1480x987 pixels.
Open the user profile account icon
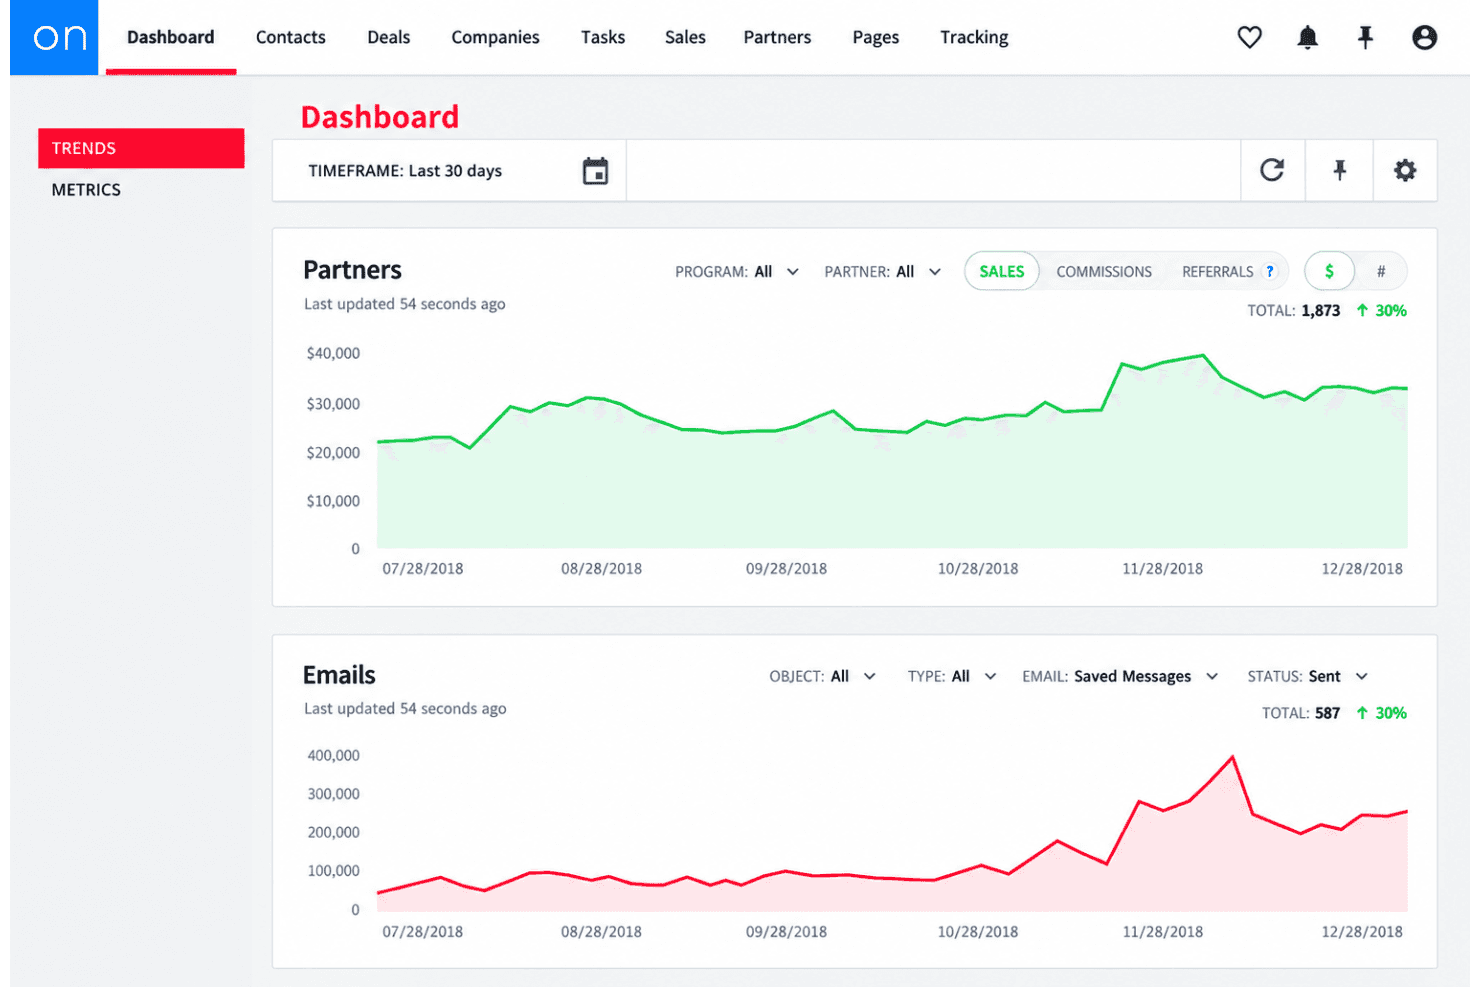click(x=1424, y=37)
